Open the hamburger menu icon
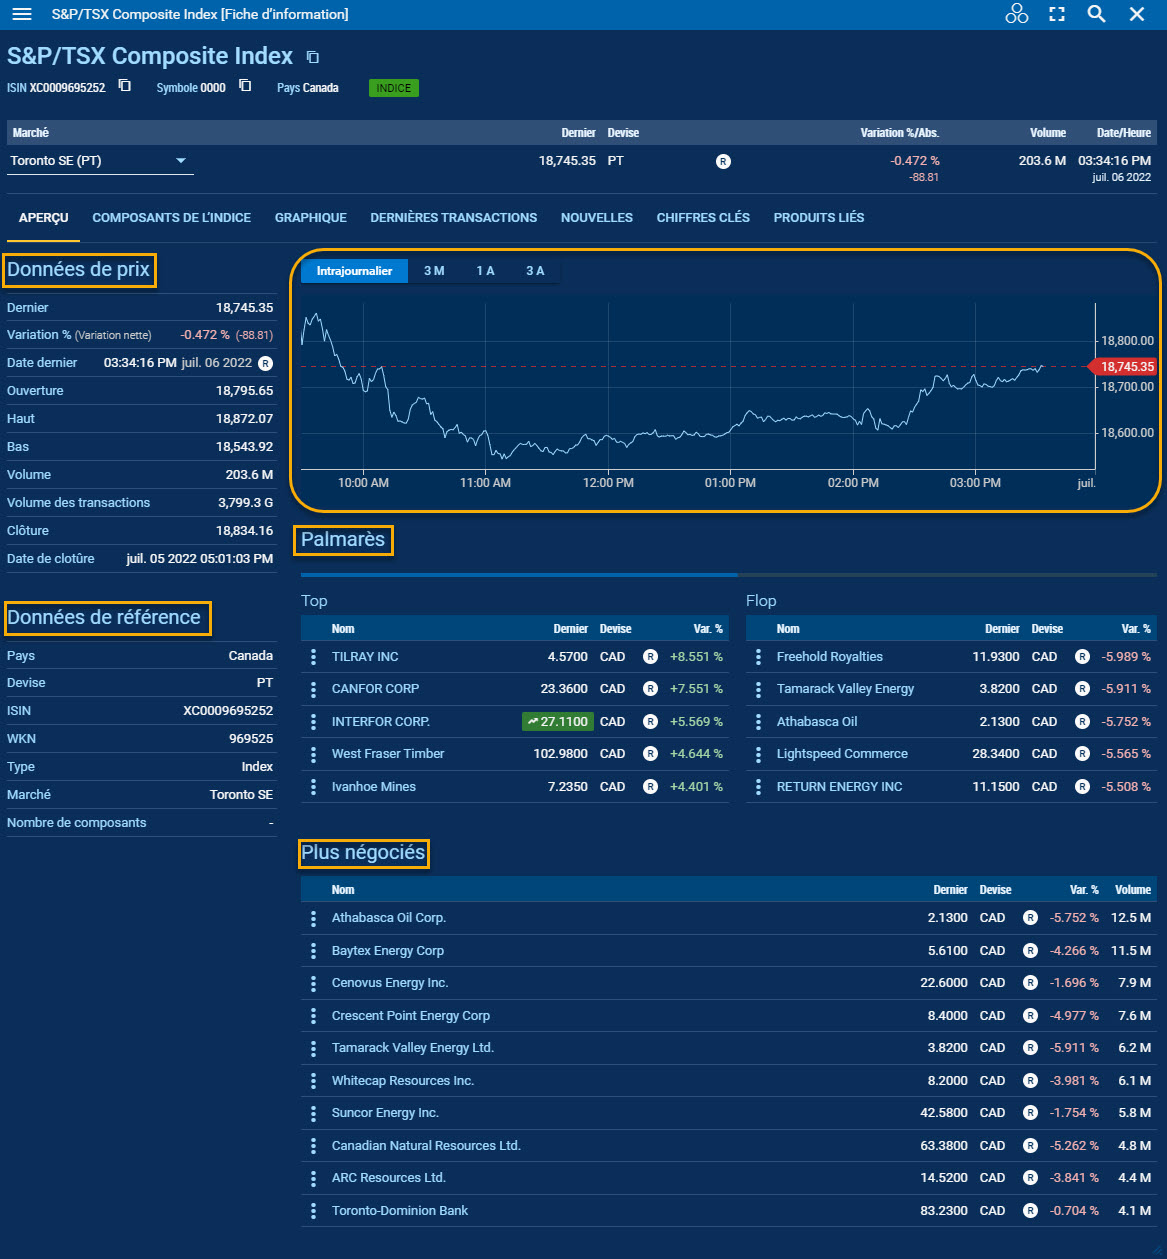This screenshot has width=1167, height=1259. (x=21, y=14)
